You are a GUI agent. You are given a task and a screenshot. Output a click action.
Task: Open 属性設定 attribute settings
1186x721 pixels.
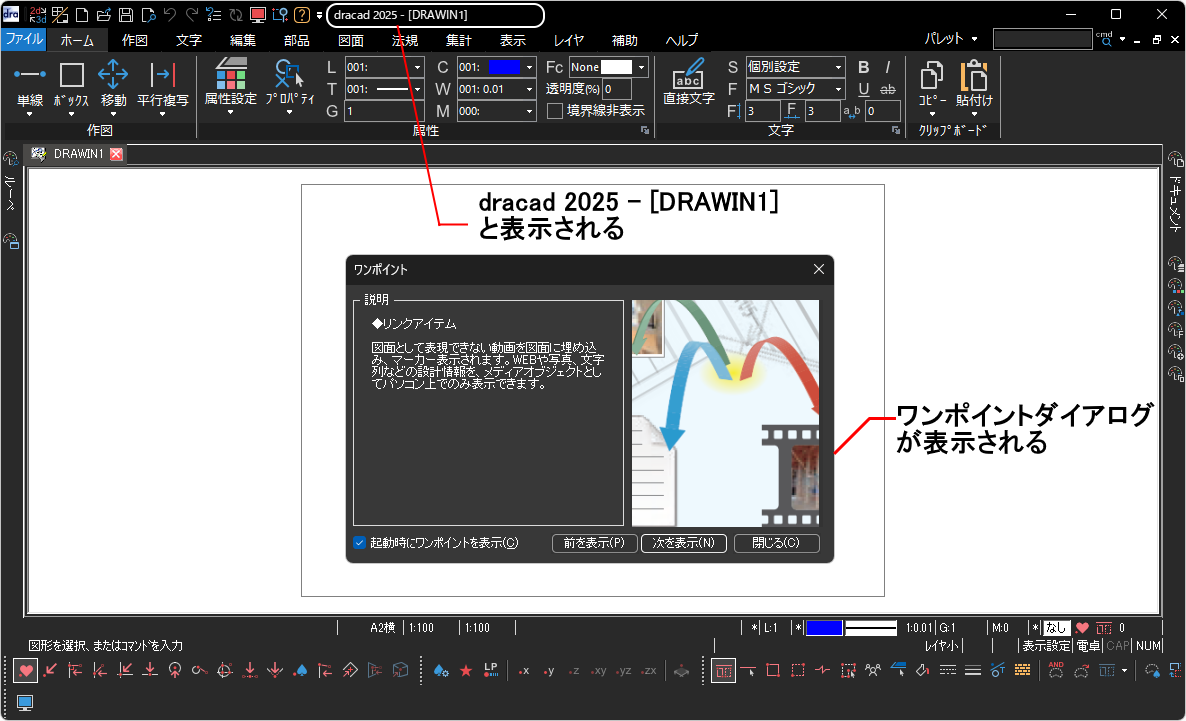click(231, 83)
